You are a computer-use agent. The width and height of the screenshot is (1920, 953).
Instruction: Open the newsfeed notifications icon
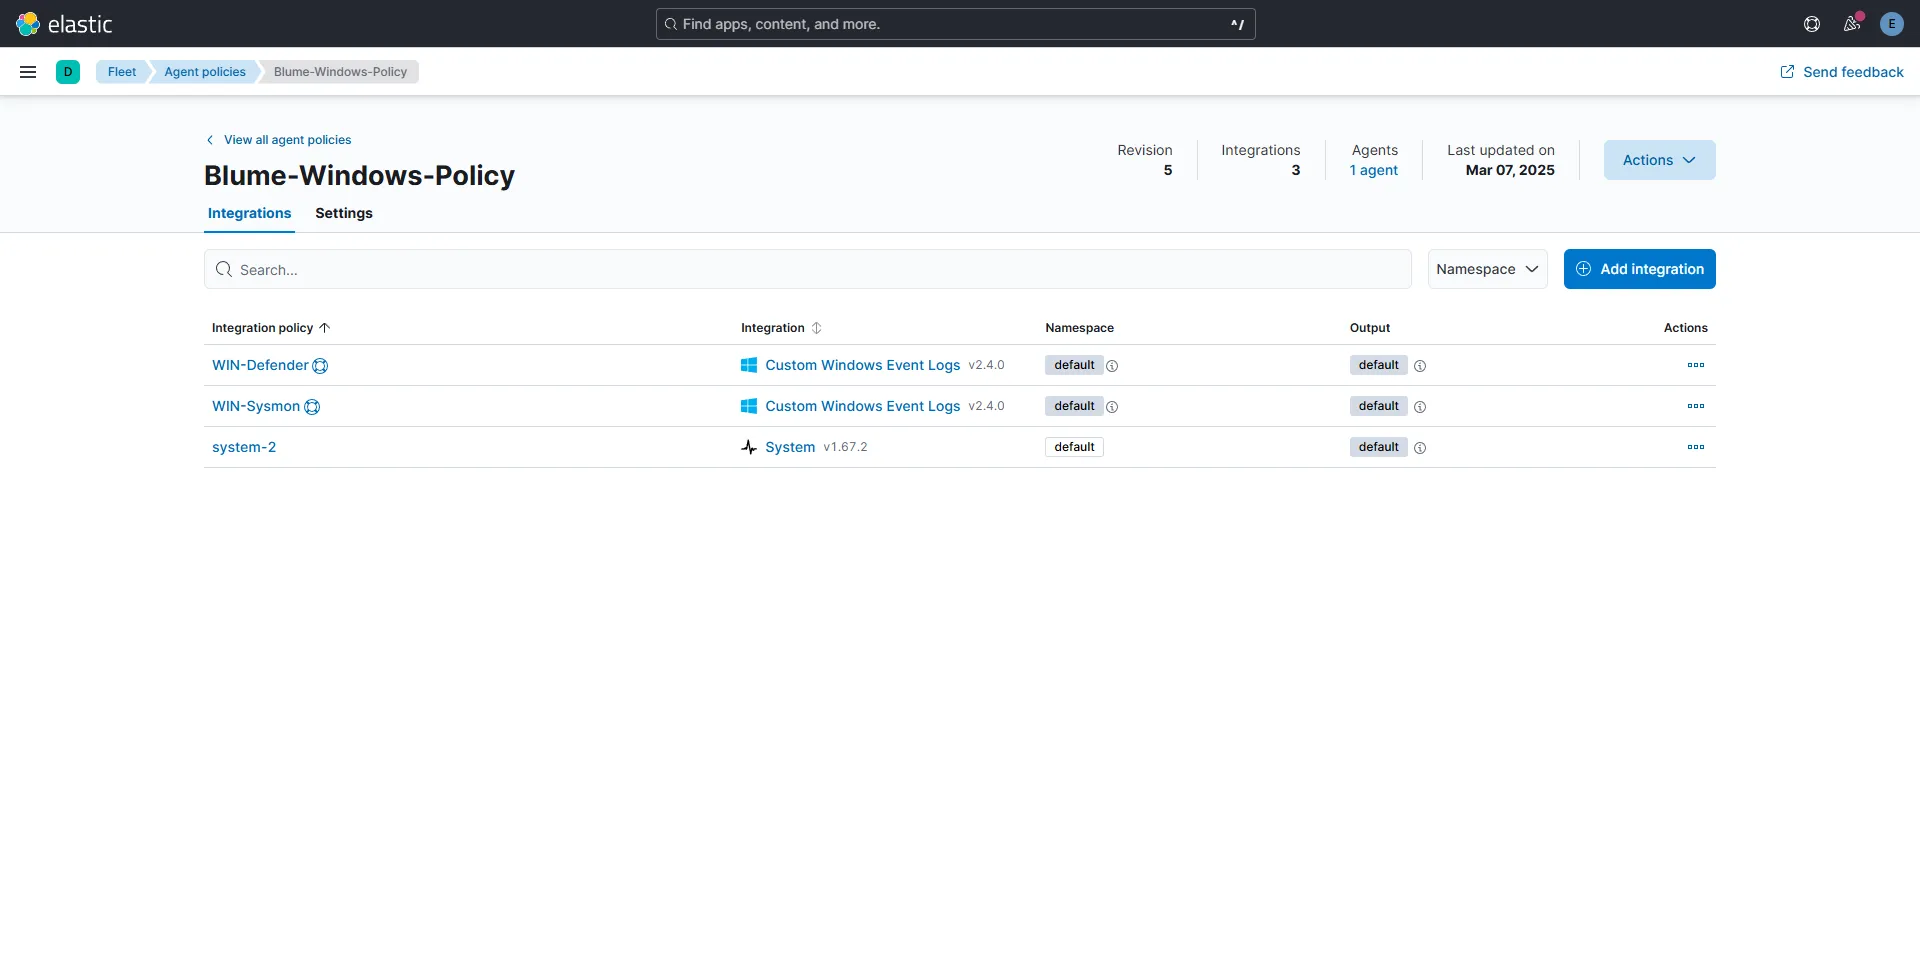(x=1851, y=24)
